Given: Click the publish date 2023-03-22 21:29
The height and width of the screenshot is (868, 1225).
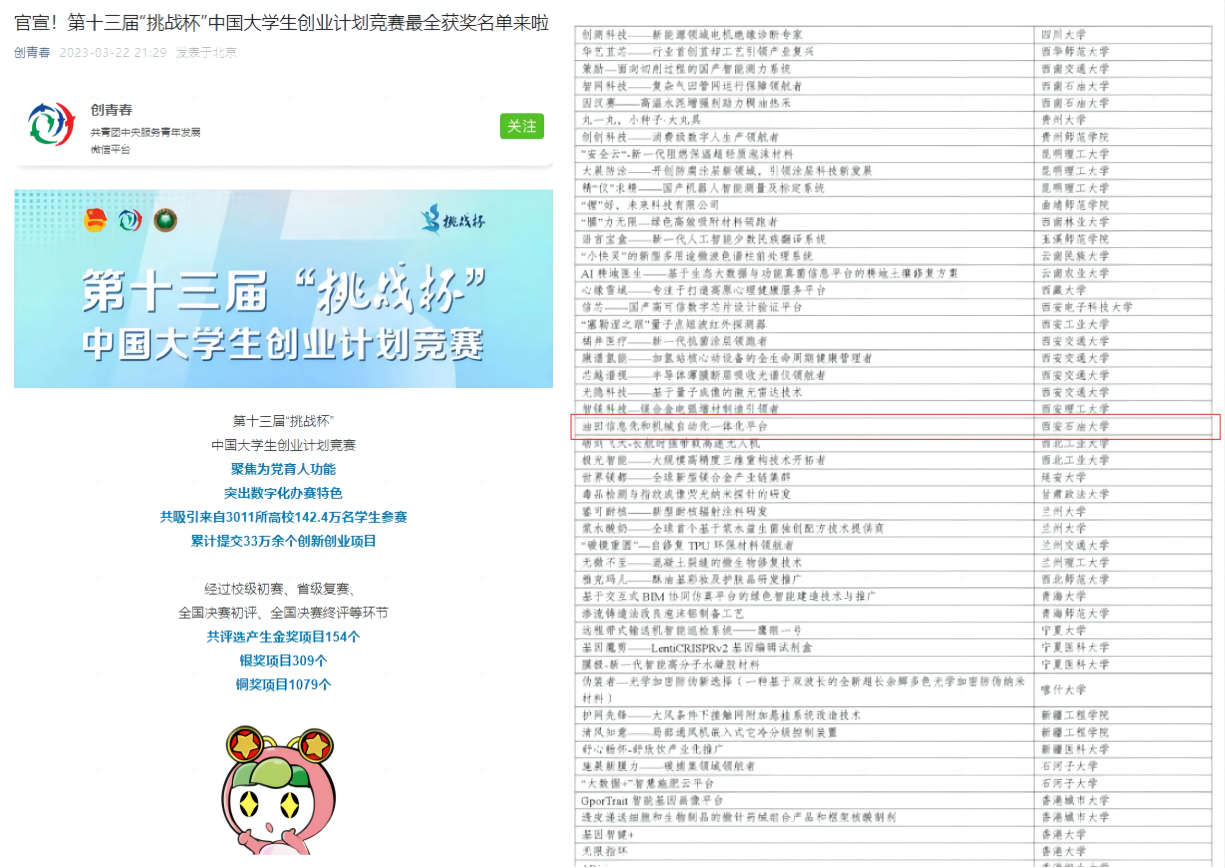Looking at the screenshot, I should (112, 53).
